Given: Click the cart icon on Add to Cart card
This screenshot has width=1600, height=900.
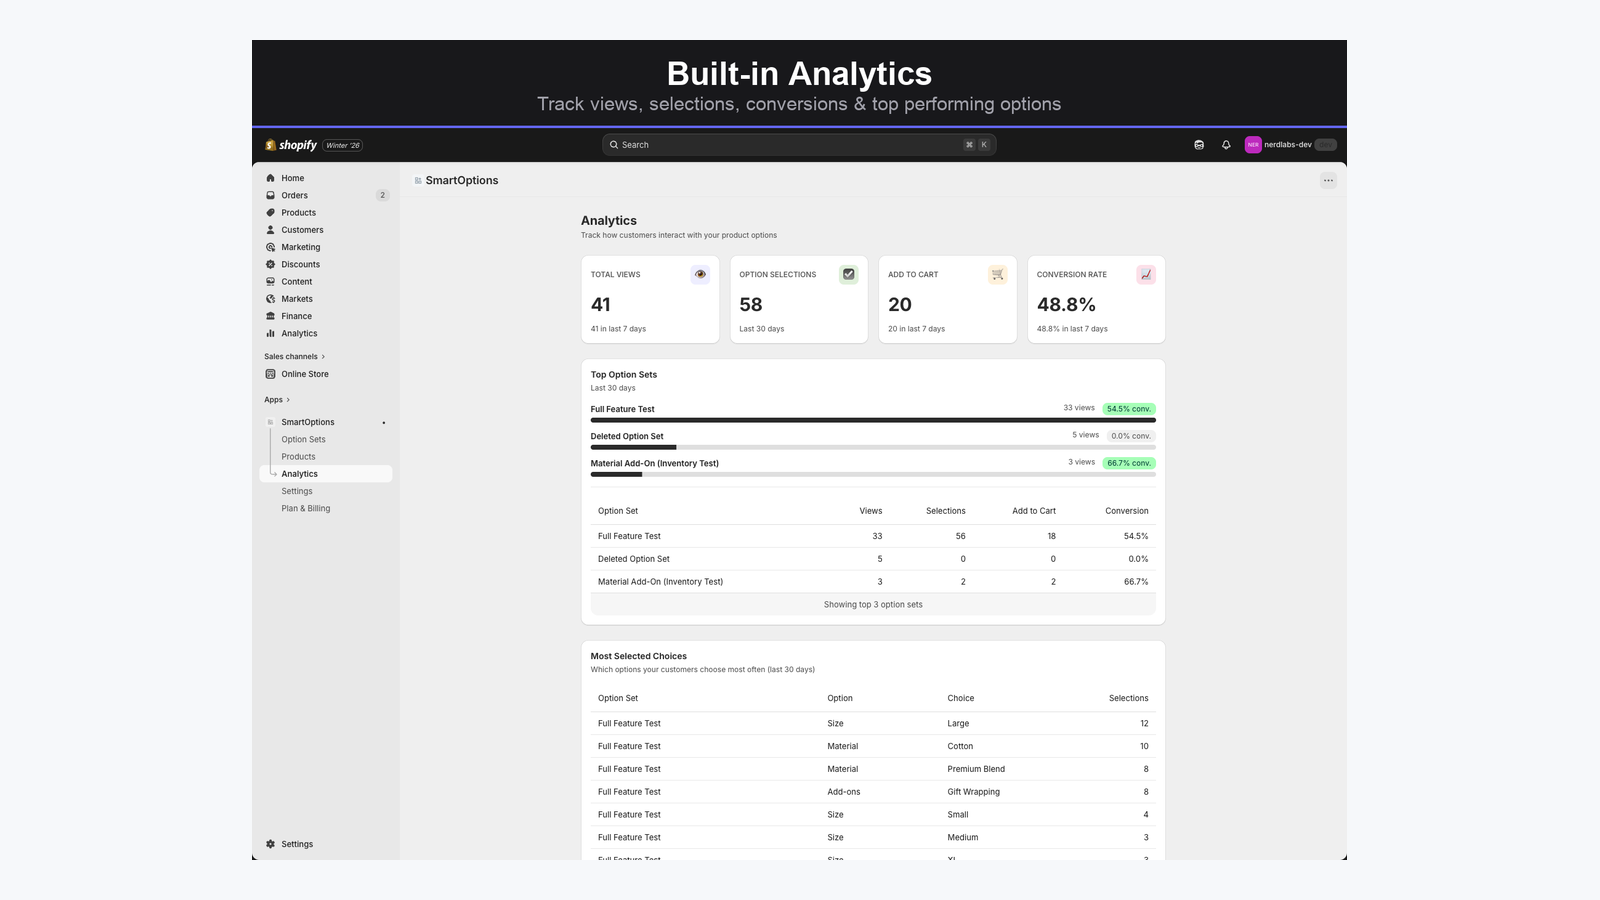Looking at the screenshot, I should pos(997,274).
